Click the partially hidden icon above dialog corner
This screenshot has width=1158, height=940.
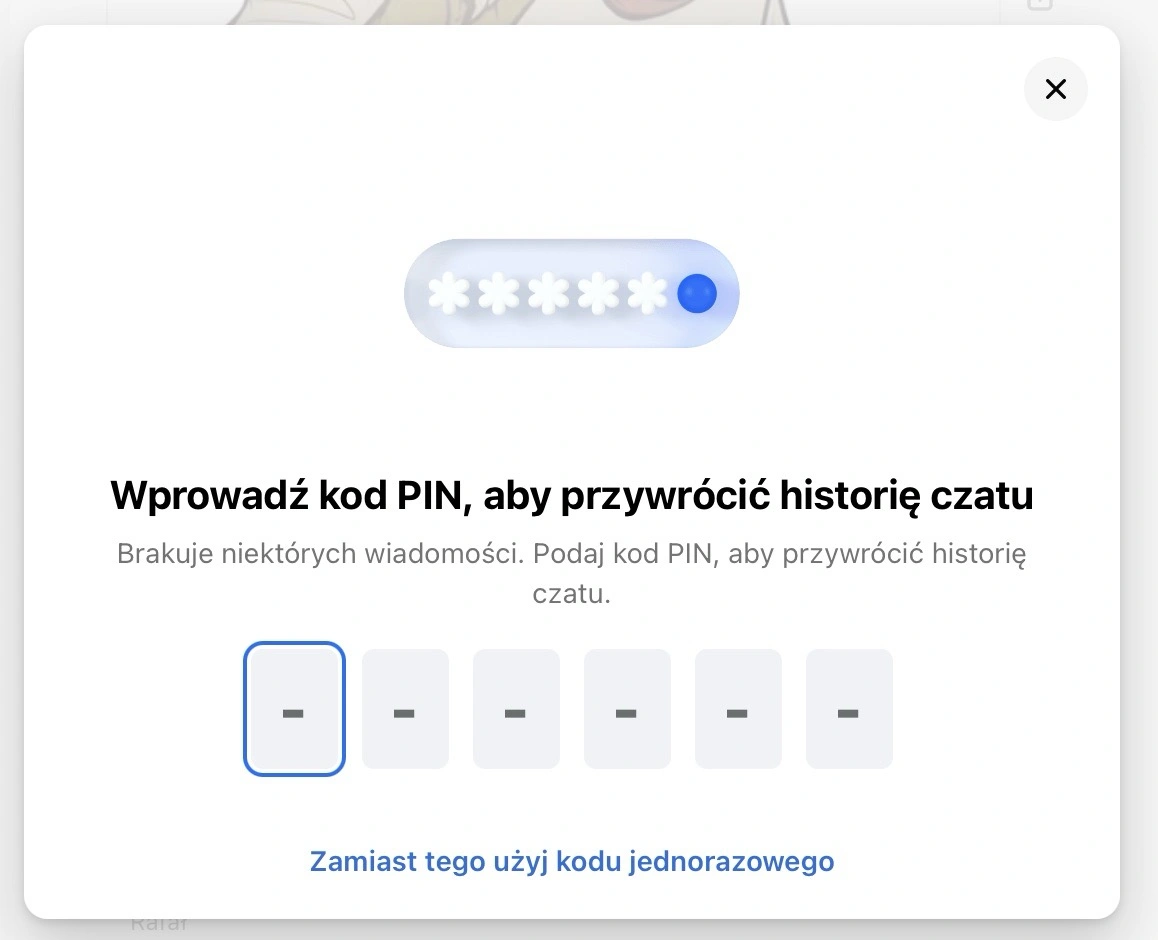point(1039,6)
